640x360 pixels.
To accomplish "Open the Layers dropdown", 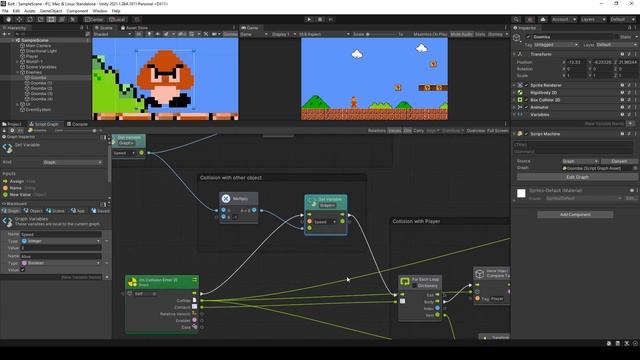I will pyautogui.click(x=593, y=19).
